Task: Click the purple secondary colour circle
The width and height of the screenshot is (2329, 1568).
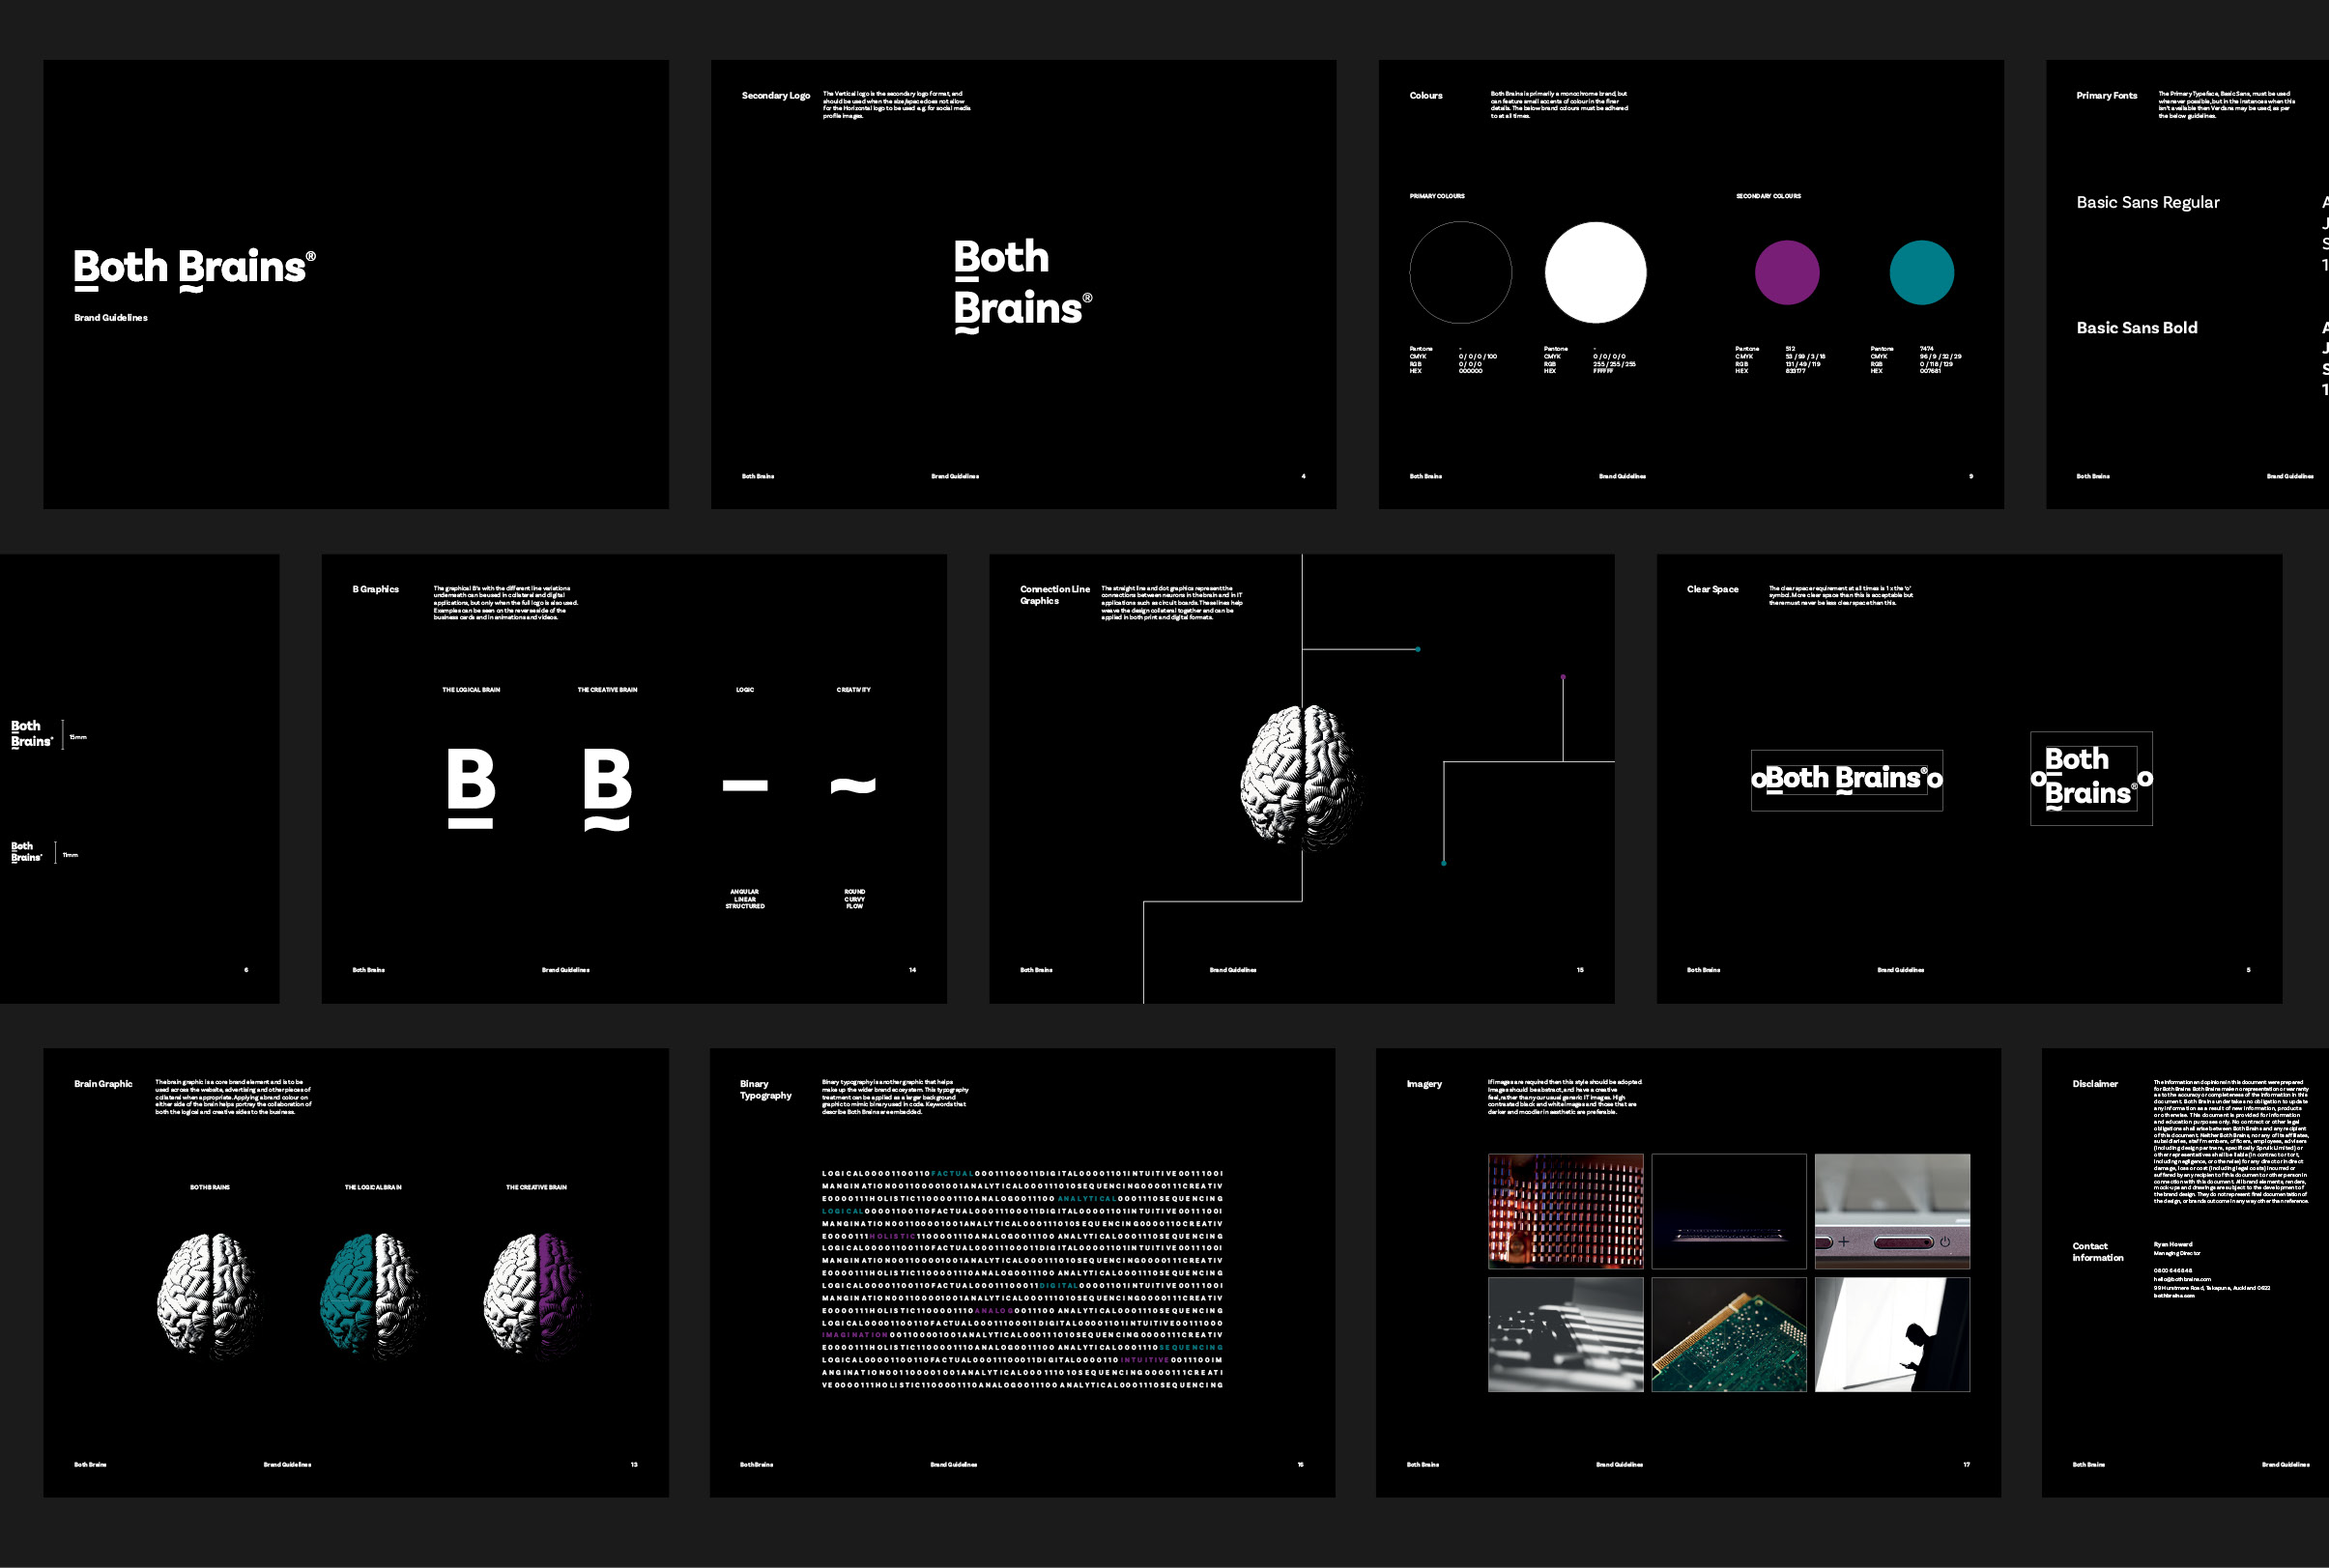Action: (1786, 272)
